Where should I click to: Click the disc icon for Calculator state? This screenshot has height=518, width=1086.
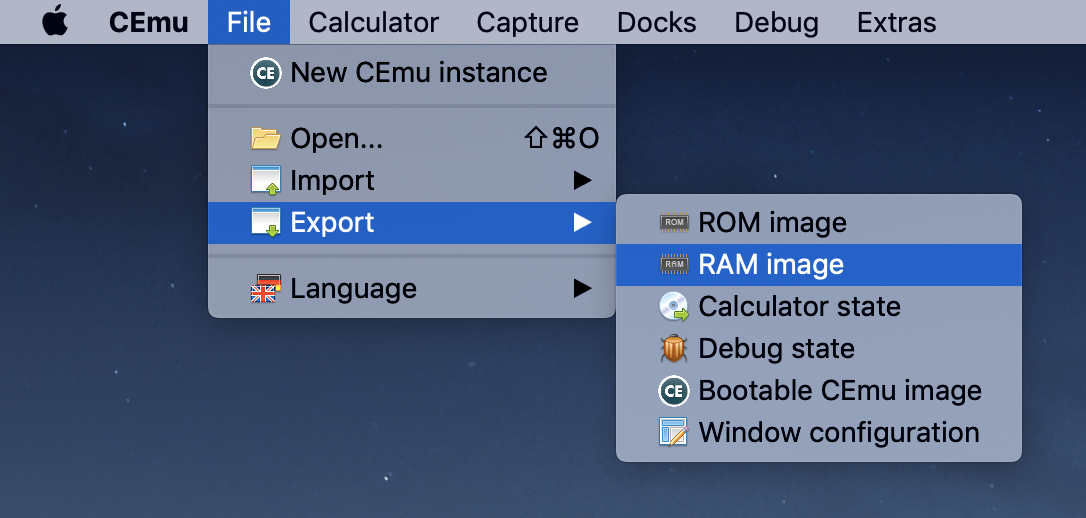tap(674, 307)
